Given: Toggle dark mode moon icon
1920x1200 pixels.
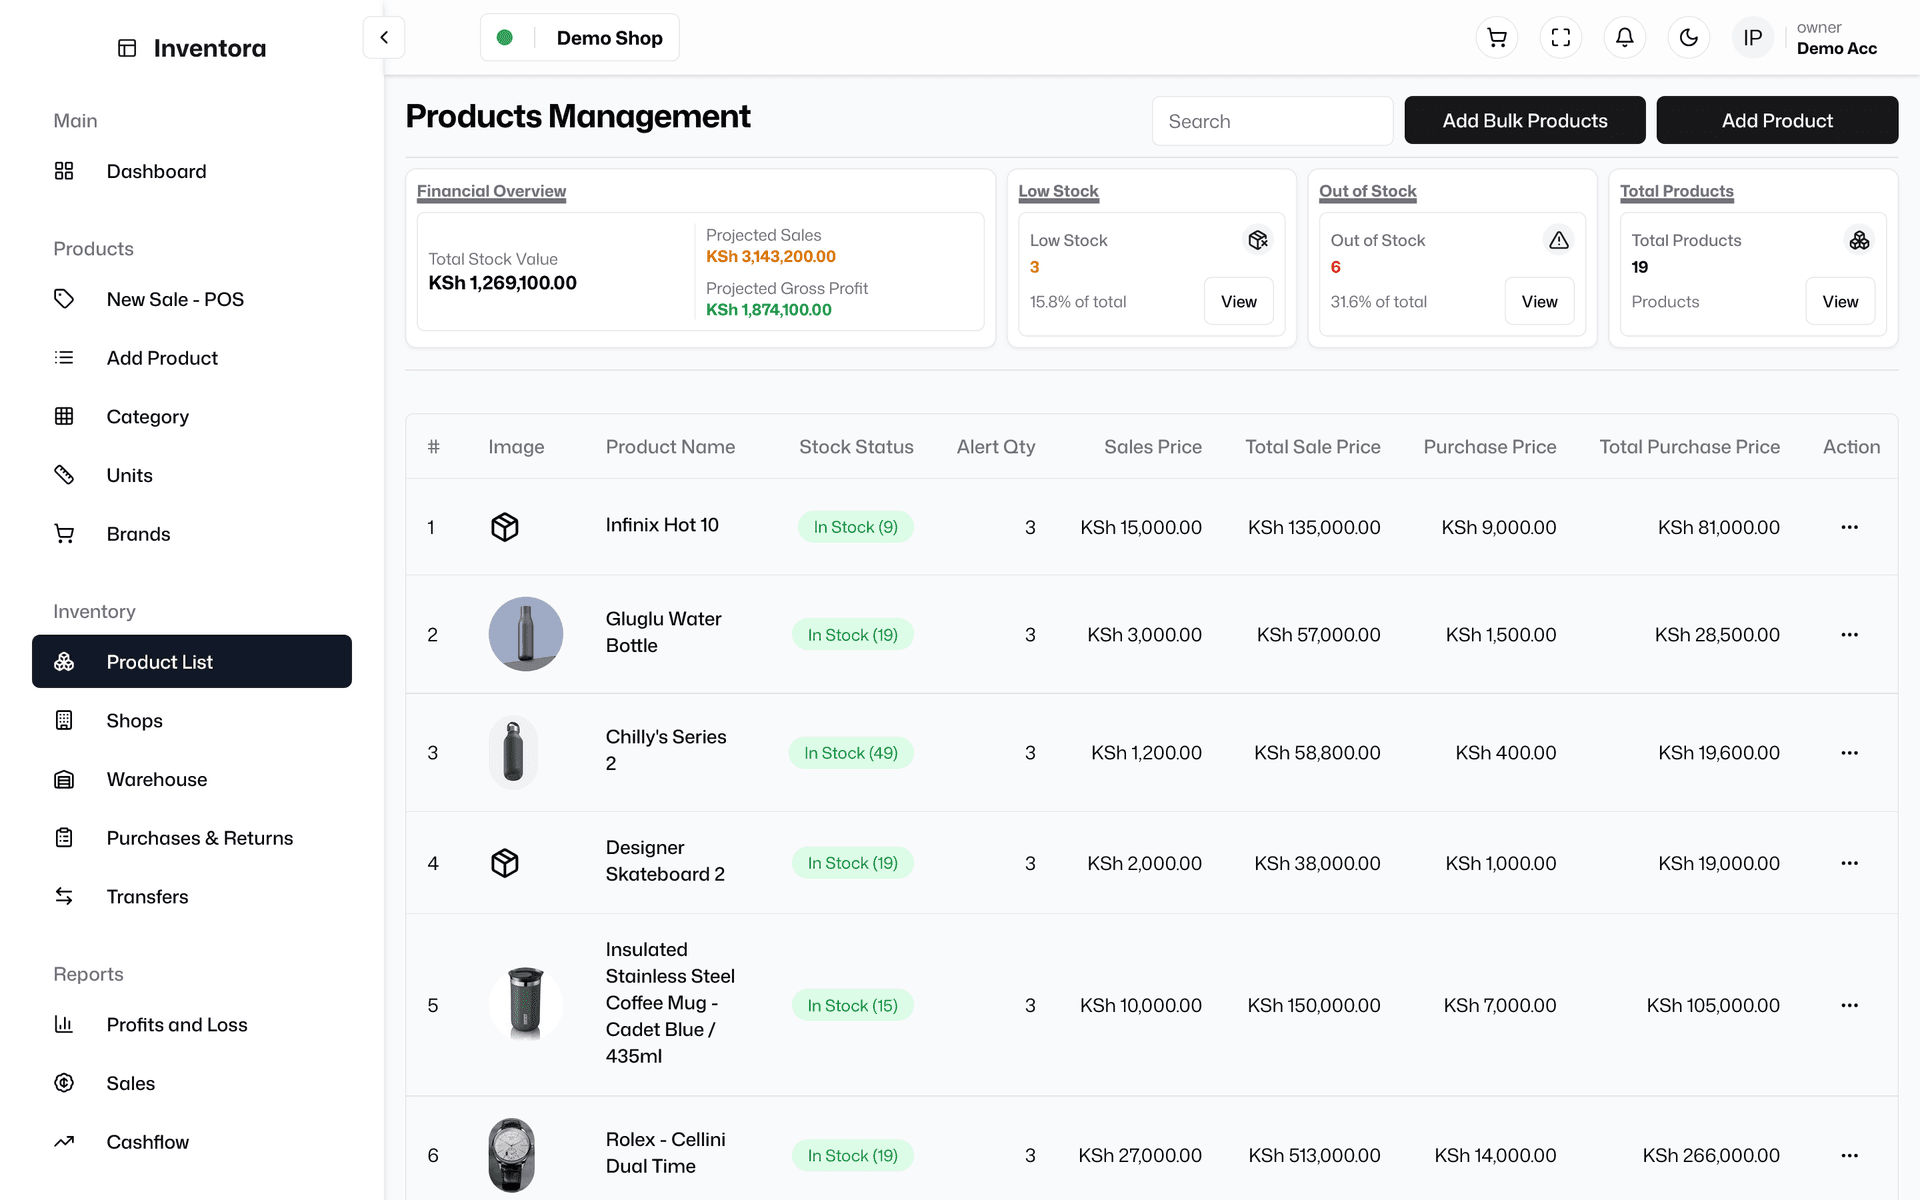Looking at the screenshot, I should (1689, 38).
